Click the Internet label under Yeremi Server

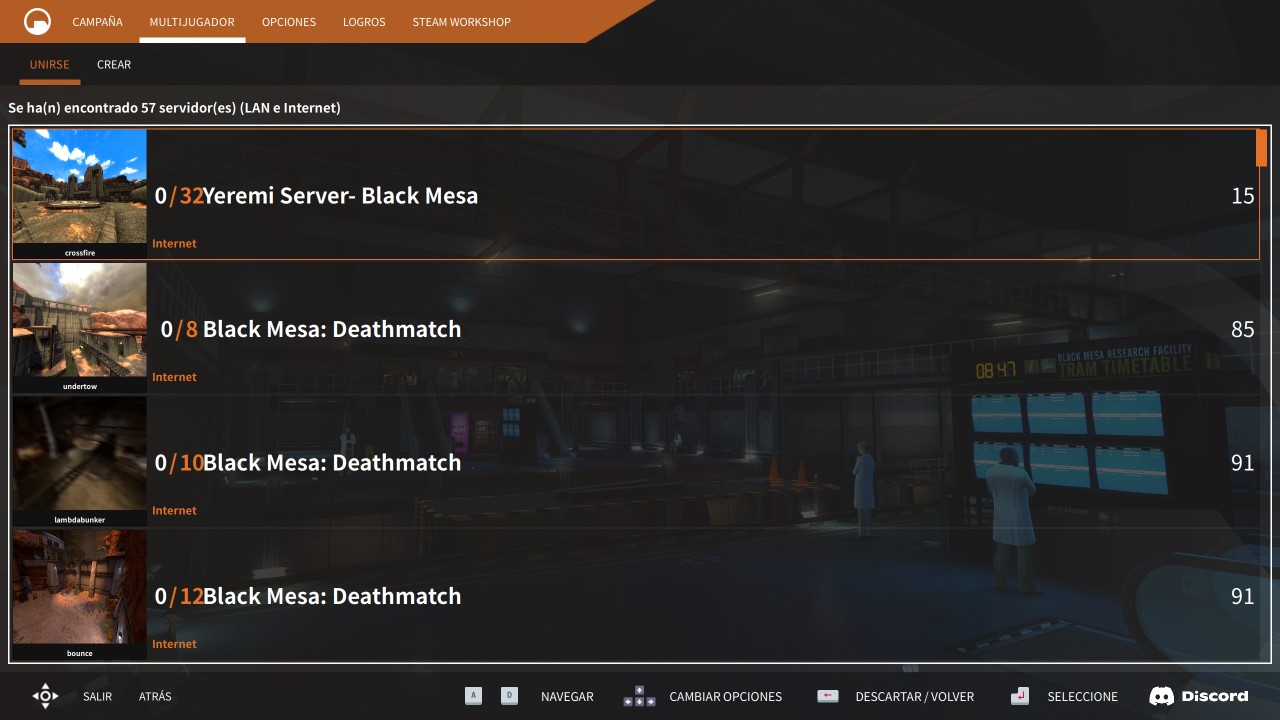click(174, 243)
